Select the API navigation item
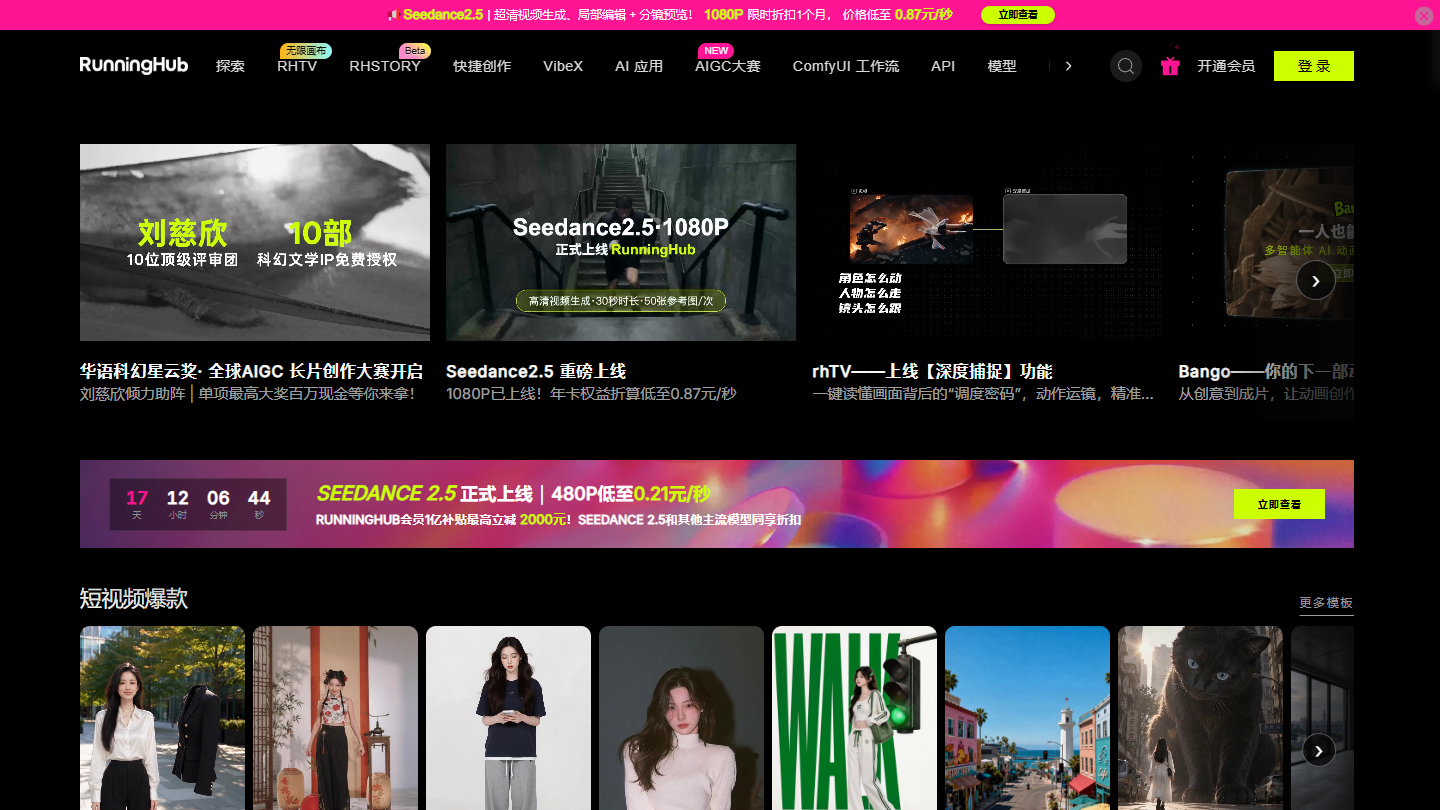Image resolution: width=1440 pixels, height=810 pixels. coord(943,66)
